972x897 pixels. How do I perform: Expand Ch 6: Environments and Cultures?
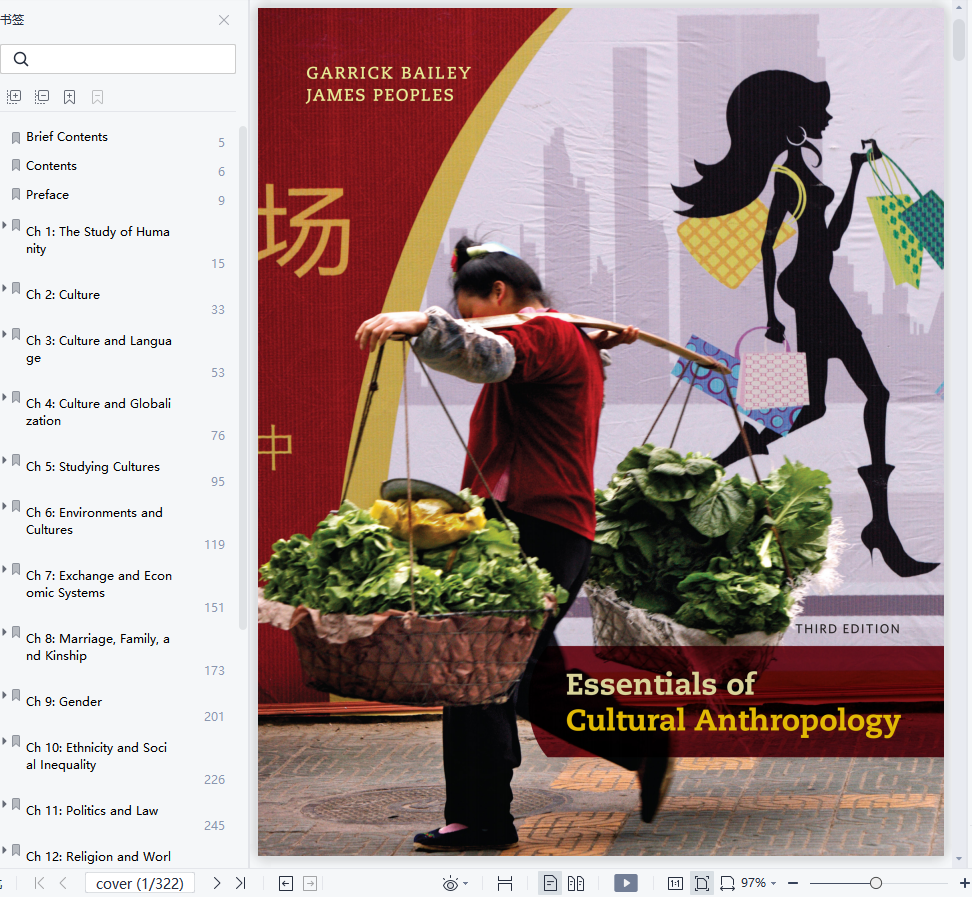pos(4,506)
